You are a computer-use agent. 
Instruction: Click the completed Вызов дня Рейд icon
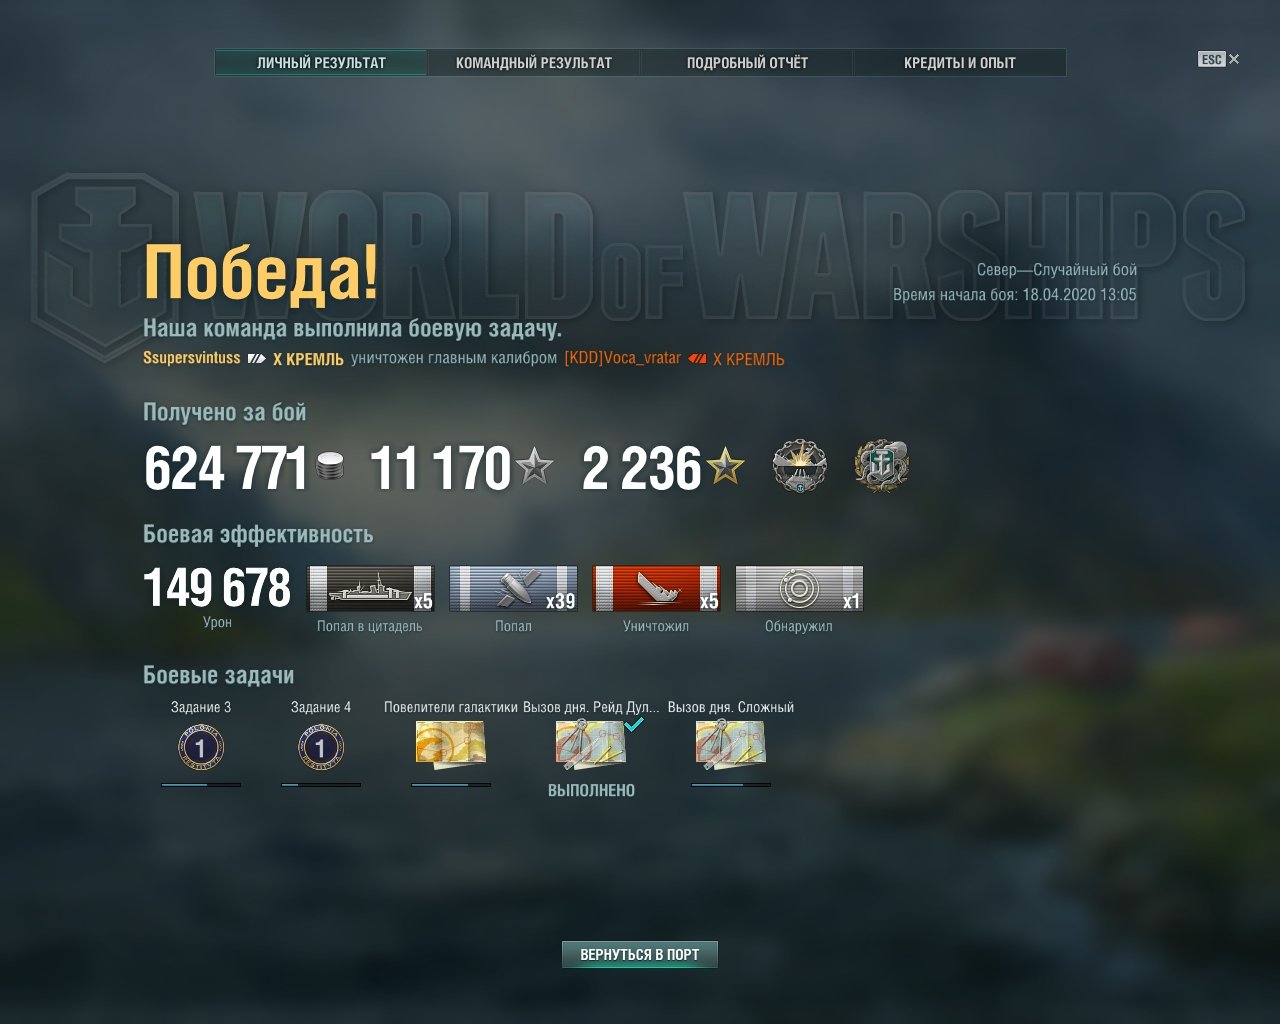591,745
